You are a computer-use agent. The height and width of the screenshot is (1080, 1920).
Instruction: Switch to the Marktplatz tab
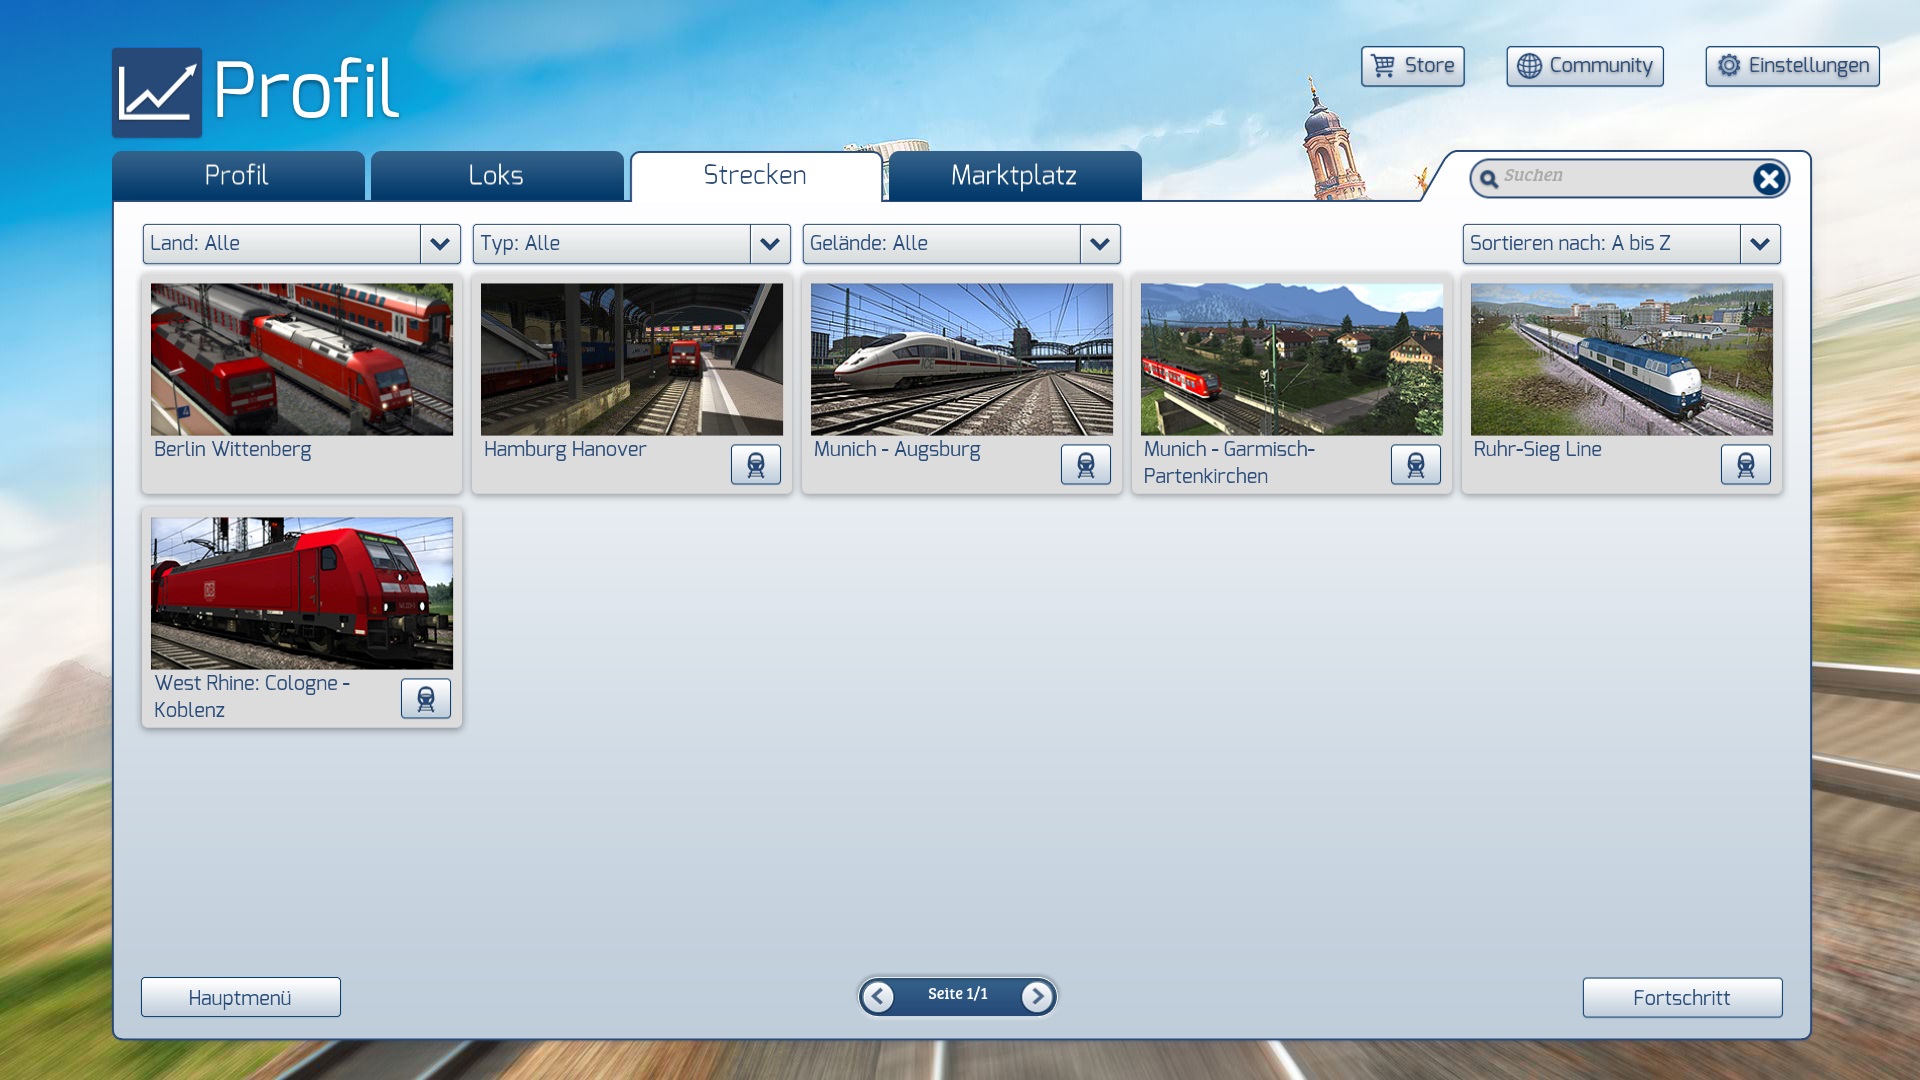point(1014,176)
